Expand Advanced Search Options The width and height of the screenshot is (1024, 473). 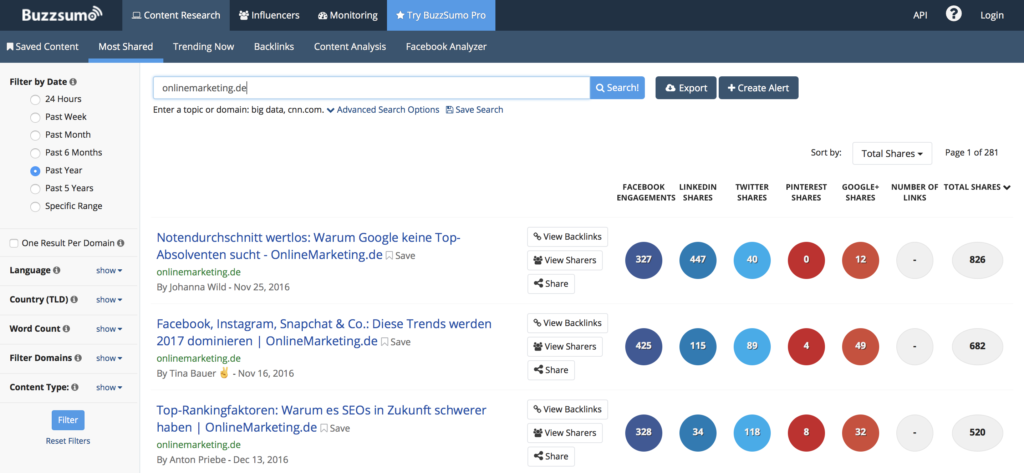coord(383,110)
